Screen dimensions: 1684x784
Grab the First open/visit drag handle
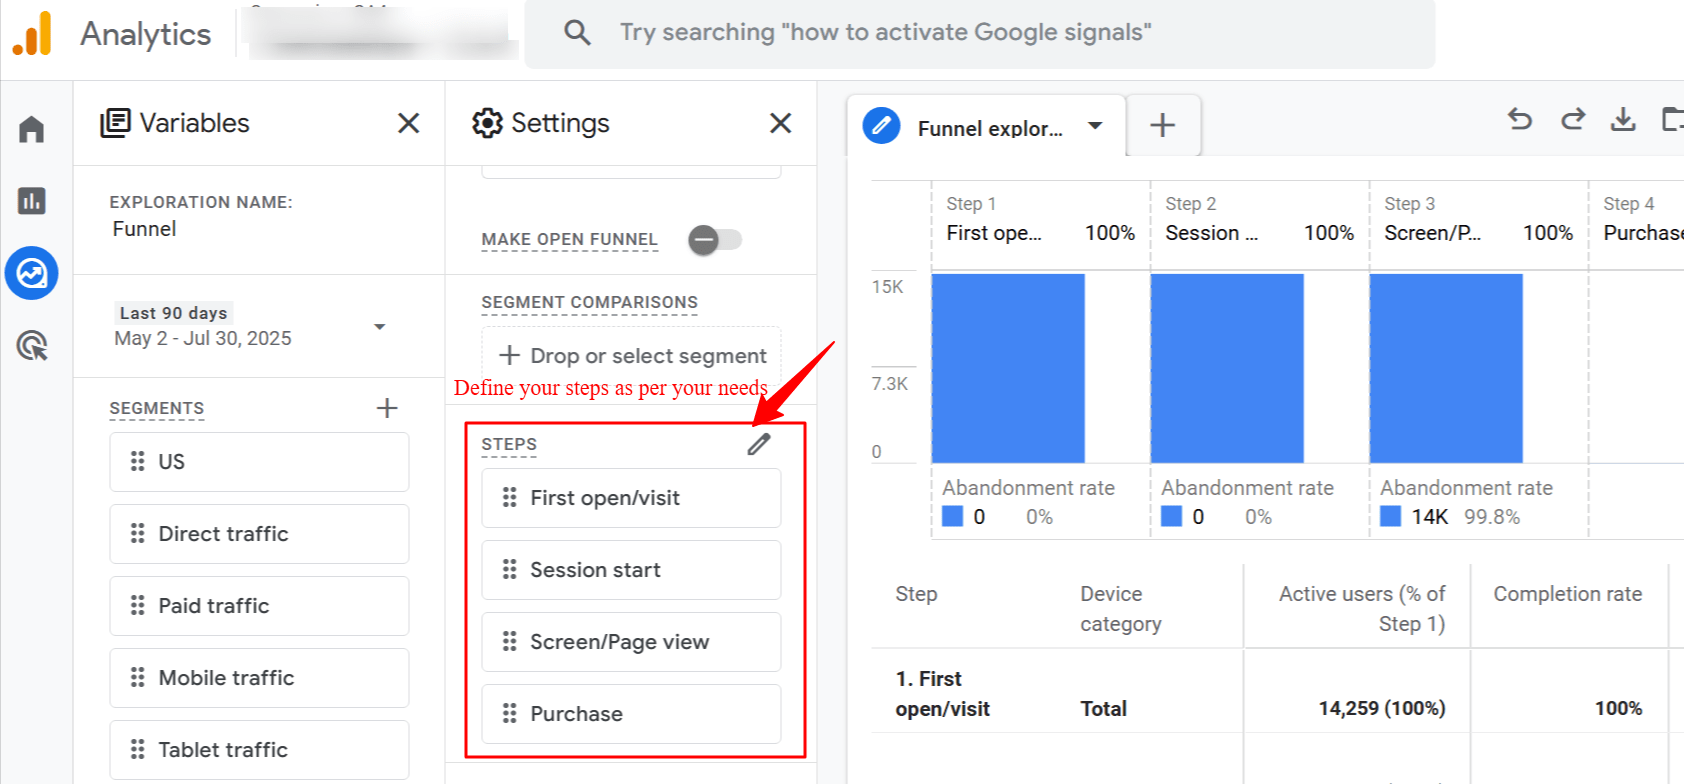(x=510, y=497)
